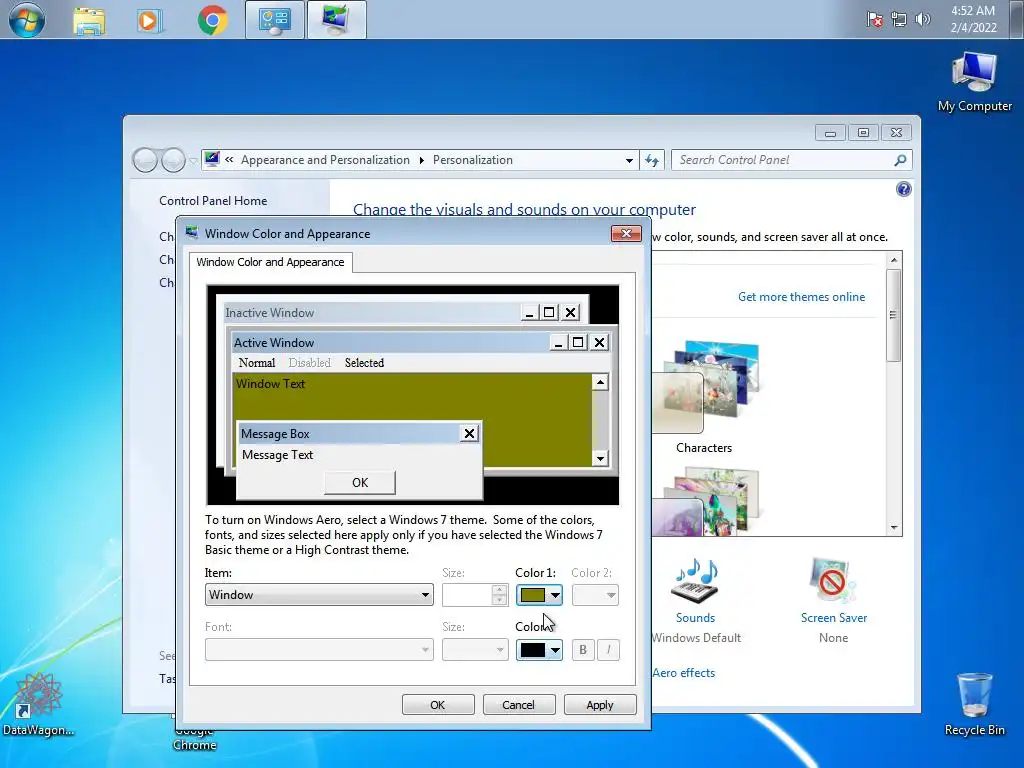Open the Sounds settings icon
This screenshot has width=1024, height=768.
pyautogui.click(x=696, y=581)
